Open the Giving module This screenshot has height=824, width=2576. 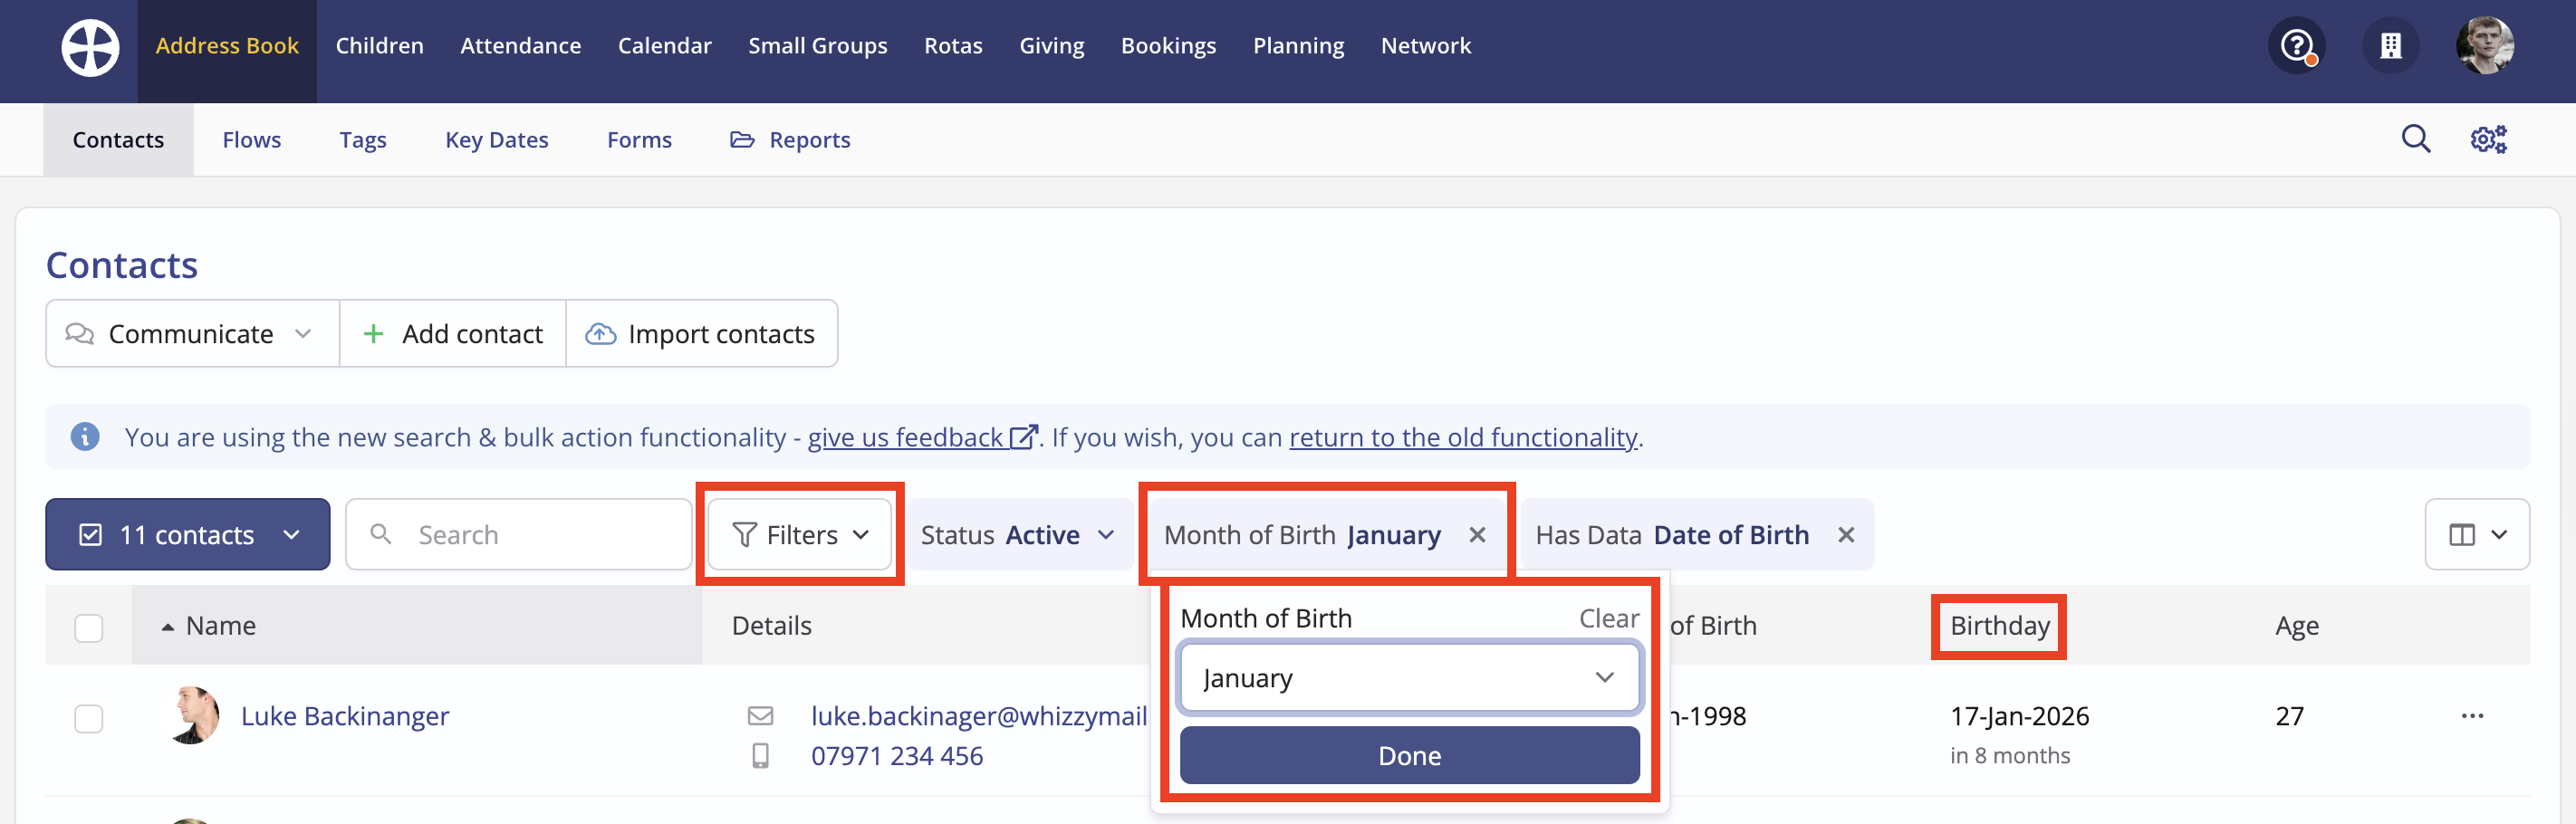pyautogui.click(x=1051, y=46)
